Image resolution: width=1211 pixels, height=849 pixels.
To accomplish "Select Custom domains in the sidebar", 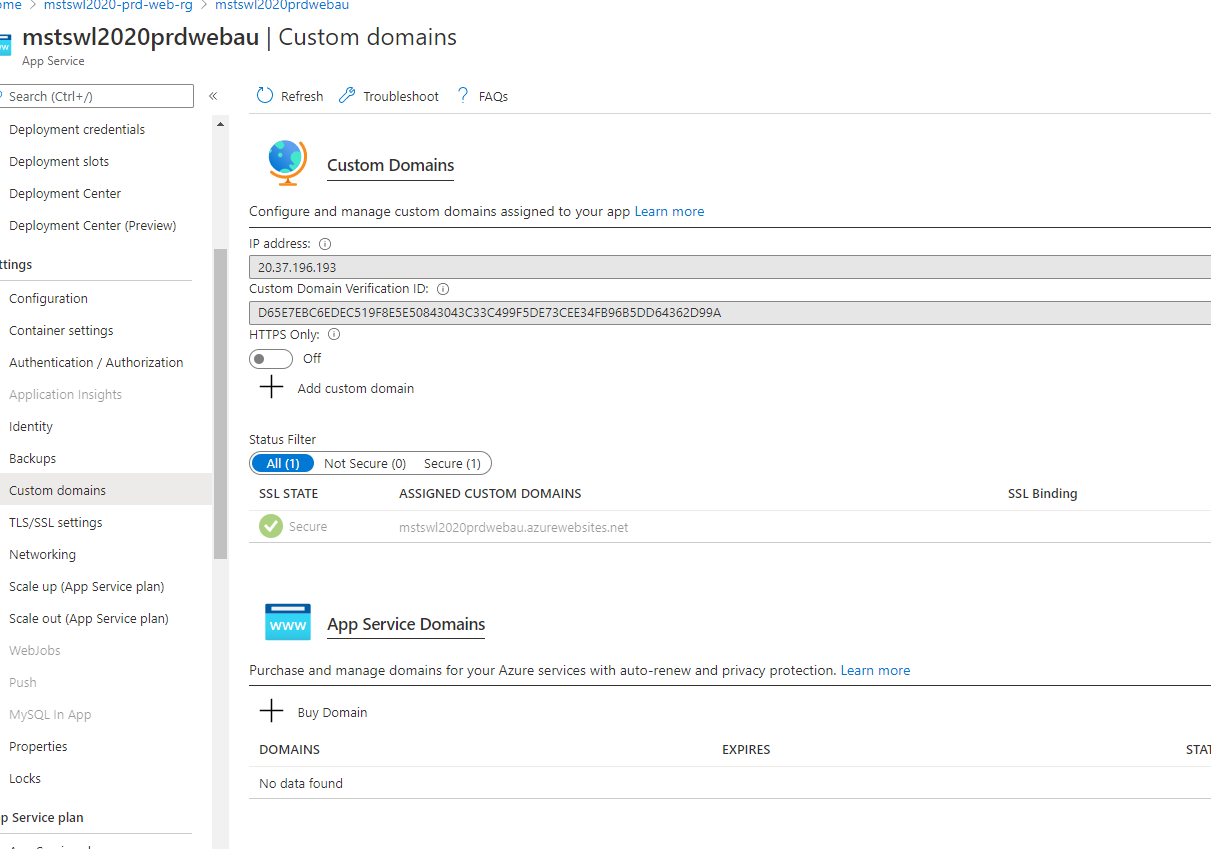I will (x=106, y=491).
